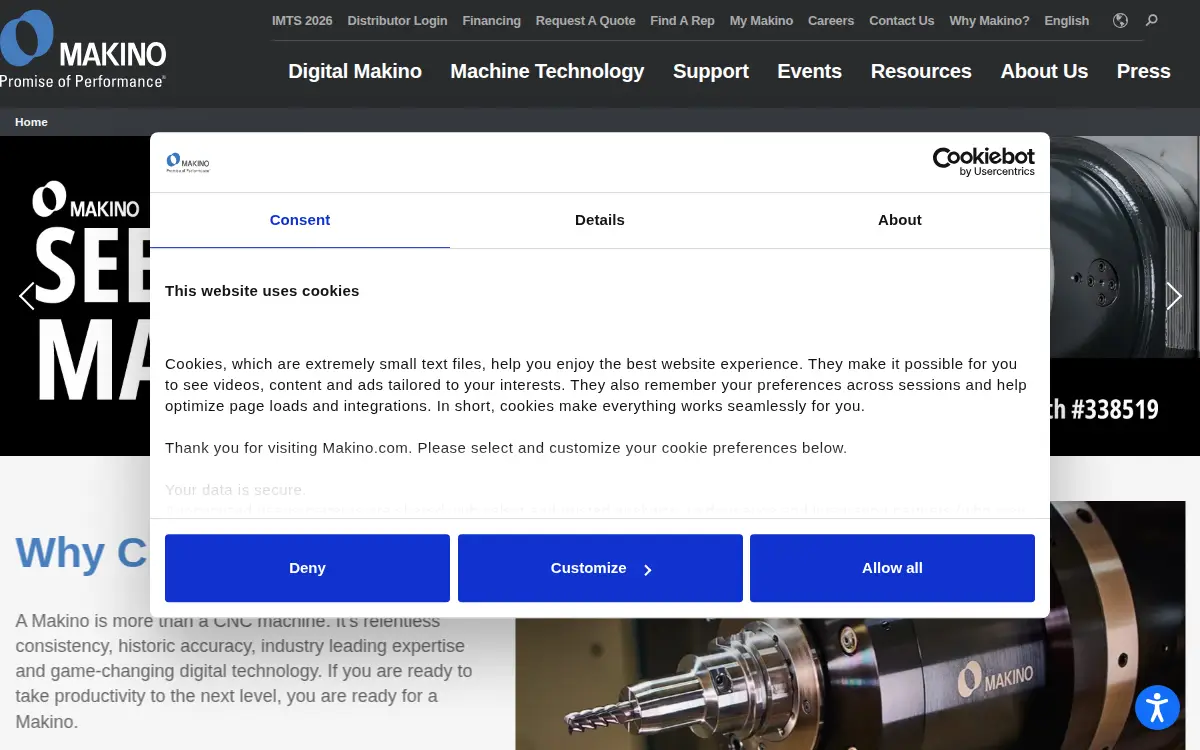Switch to the Details tab

point(600,220)
